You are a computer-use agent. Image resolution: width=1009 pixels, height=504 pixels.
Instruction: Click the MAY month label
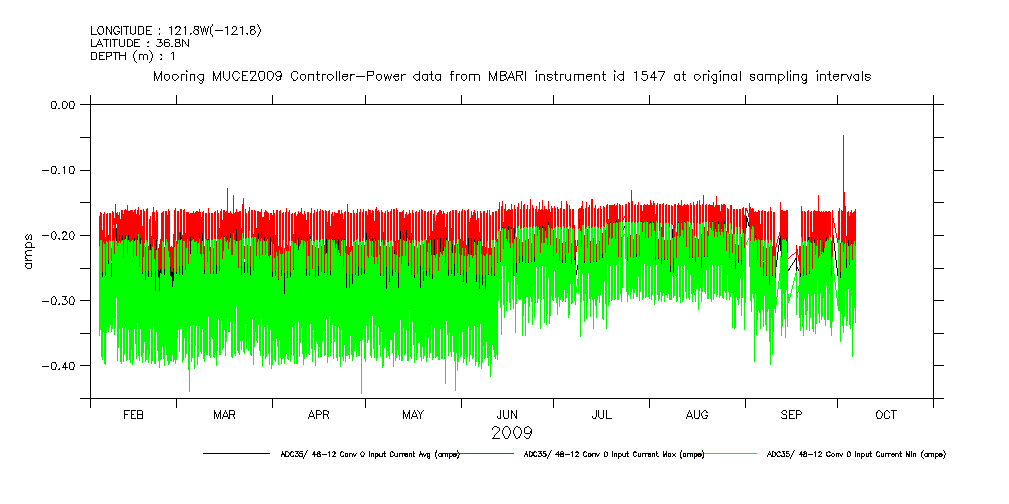tap(413, 414)
